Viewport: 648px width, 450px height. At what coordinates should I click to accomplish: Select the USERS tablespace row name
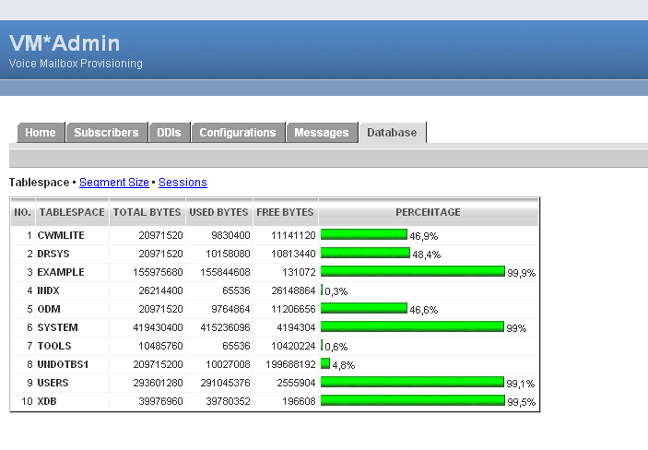click(x=55, y=382)
